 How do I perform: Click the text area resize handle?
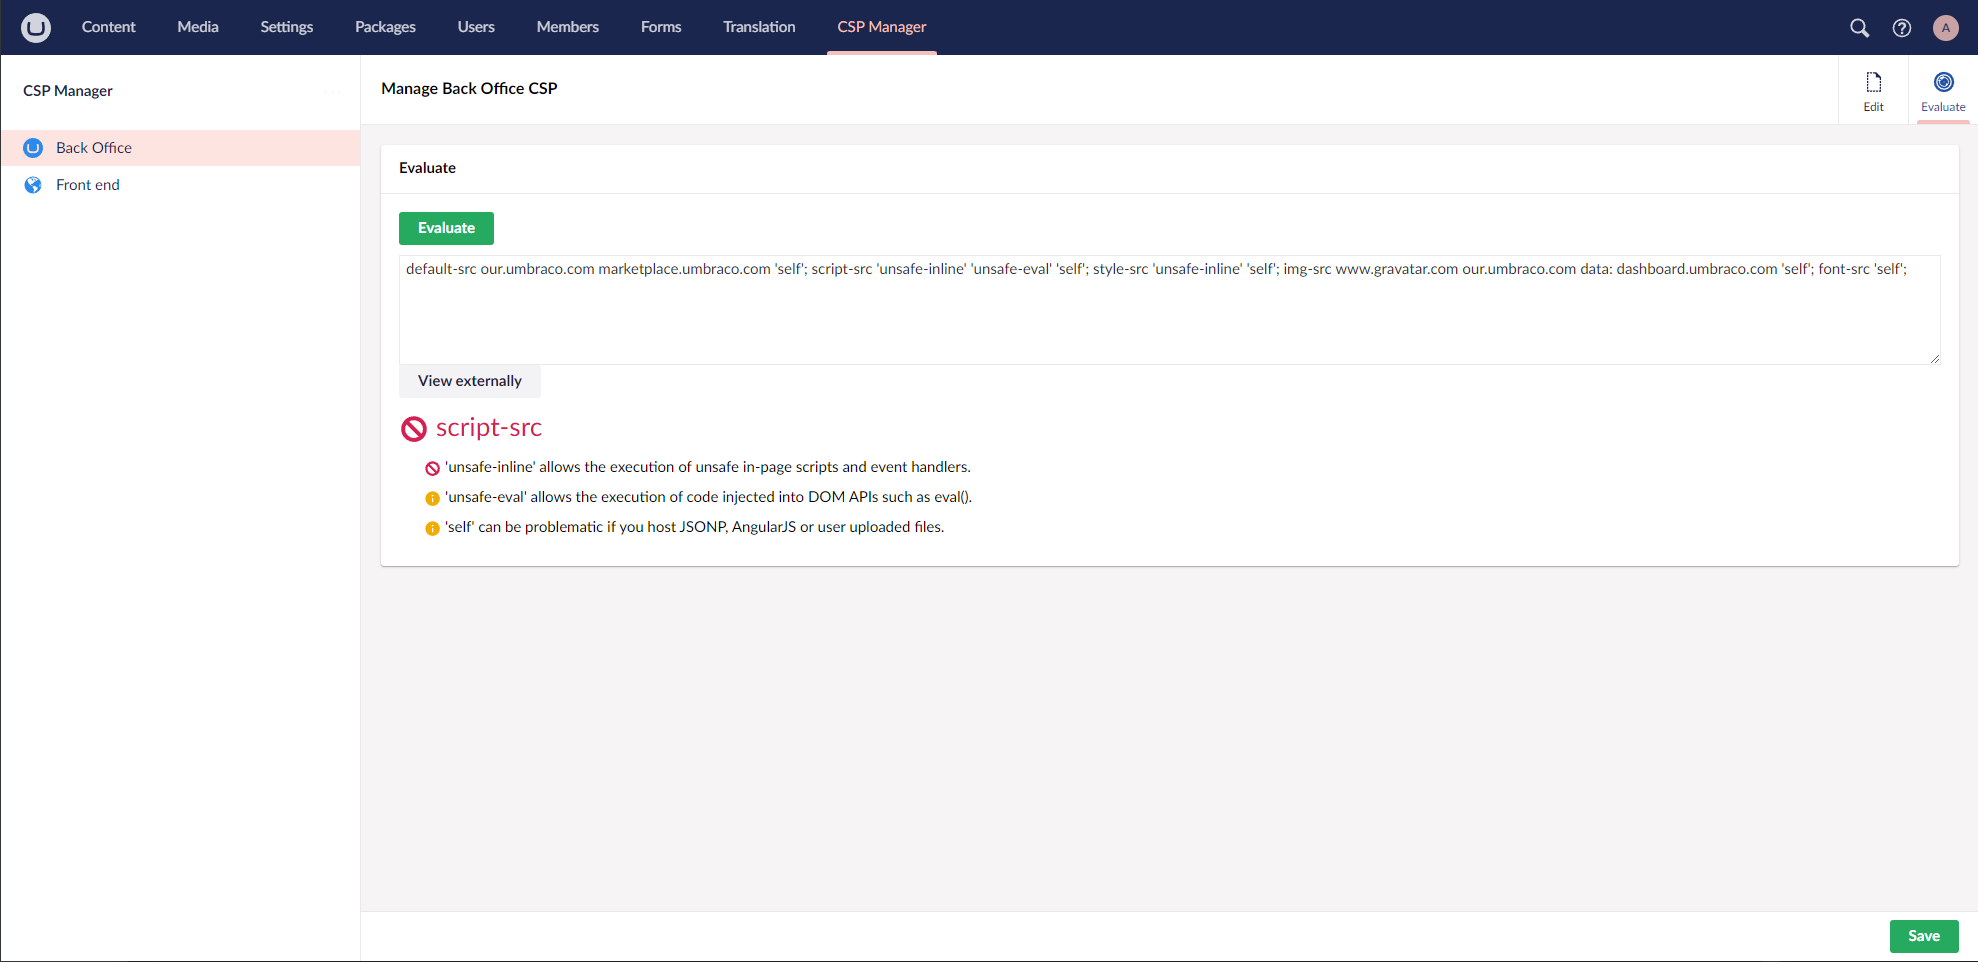1935,359
